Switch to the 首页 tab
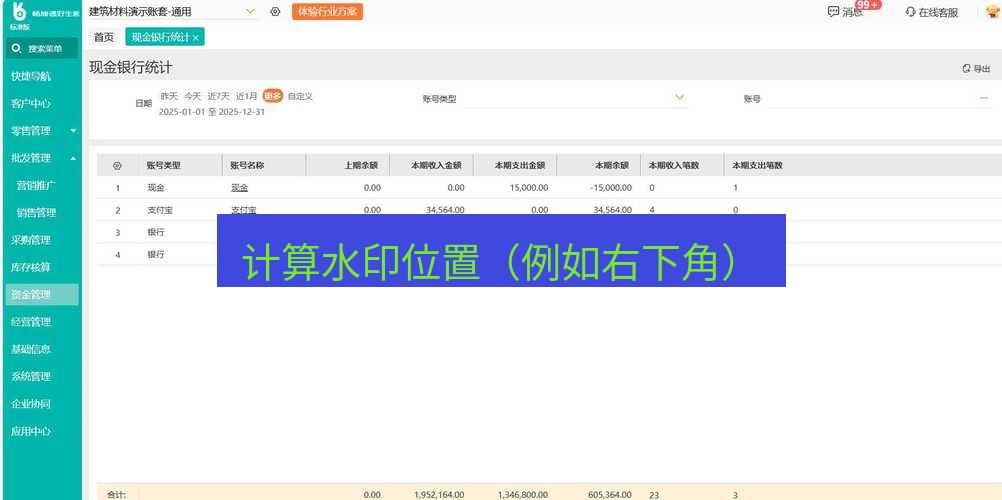The height and width of the screenshot is (500, 1002). tap(104, 38)
